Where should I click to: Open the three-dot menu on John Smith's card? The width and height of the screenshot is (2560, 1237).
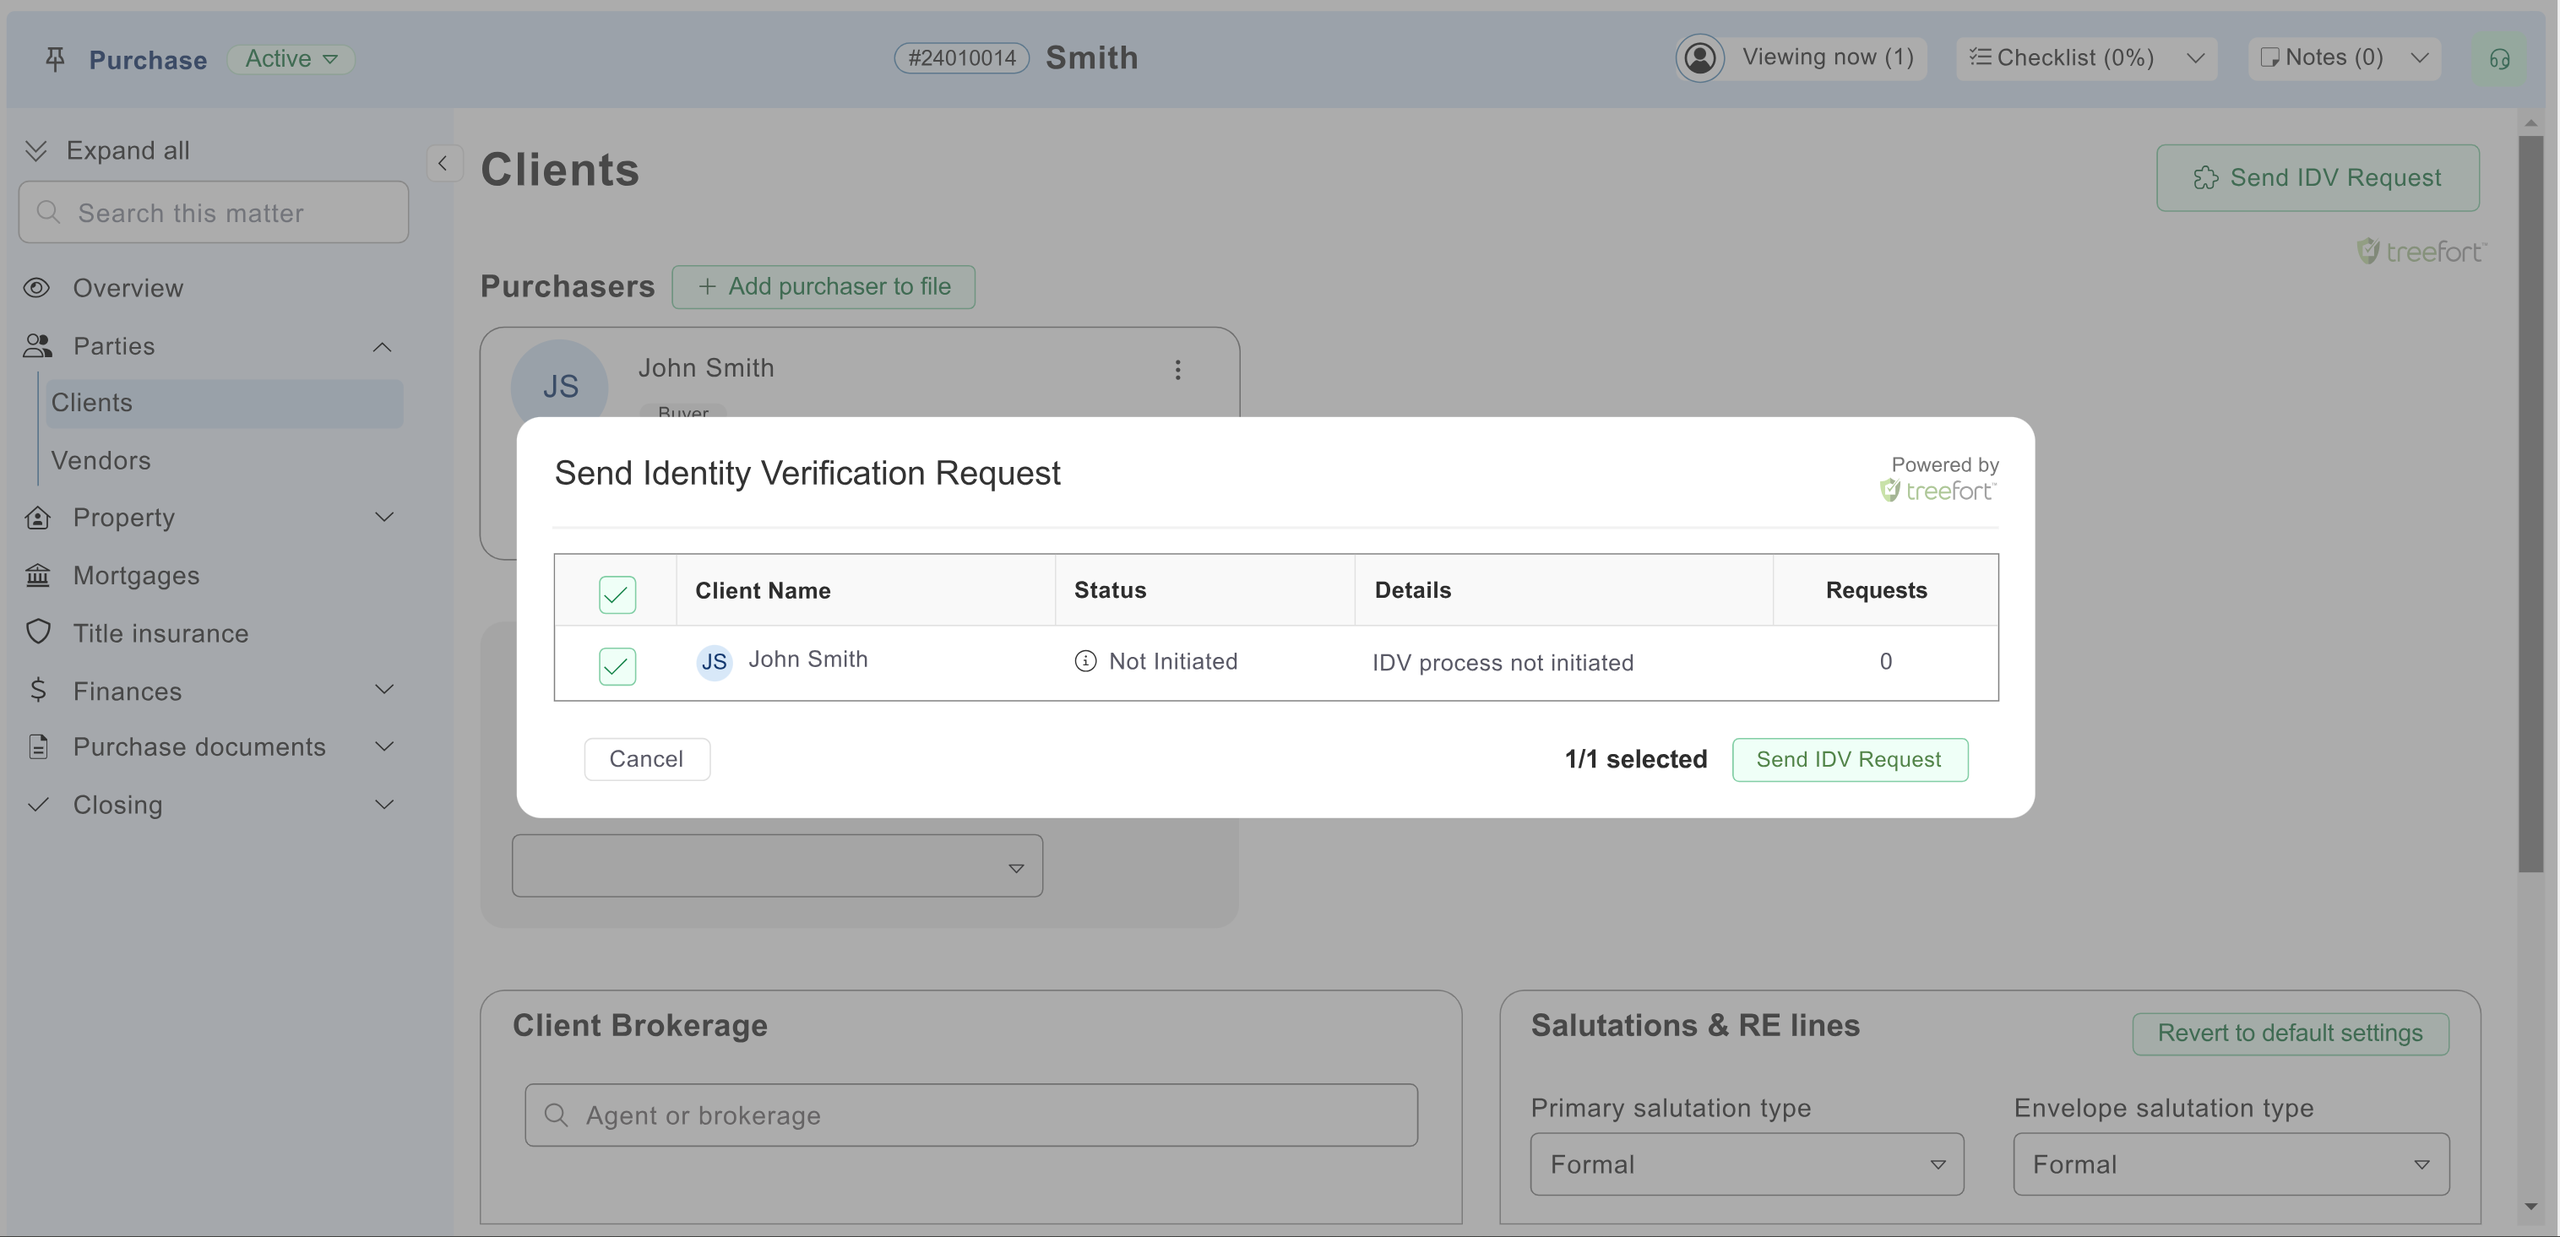tap(1177, 370)
